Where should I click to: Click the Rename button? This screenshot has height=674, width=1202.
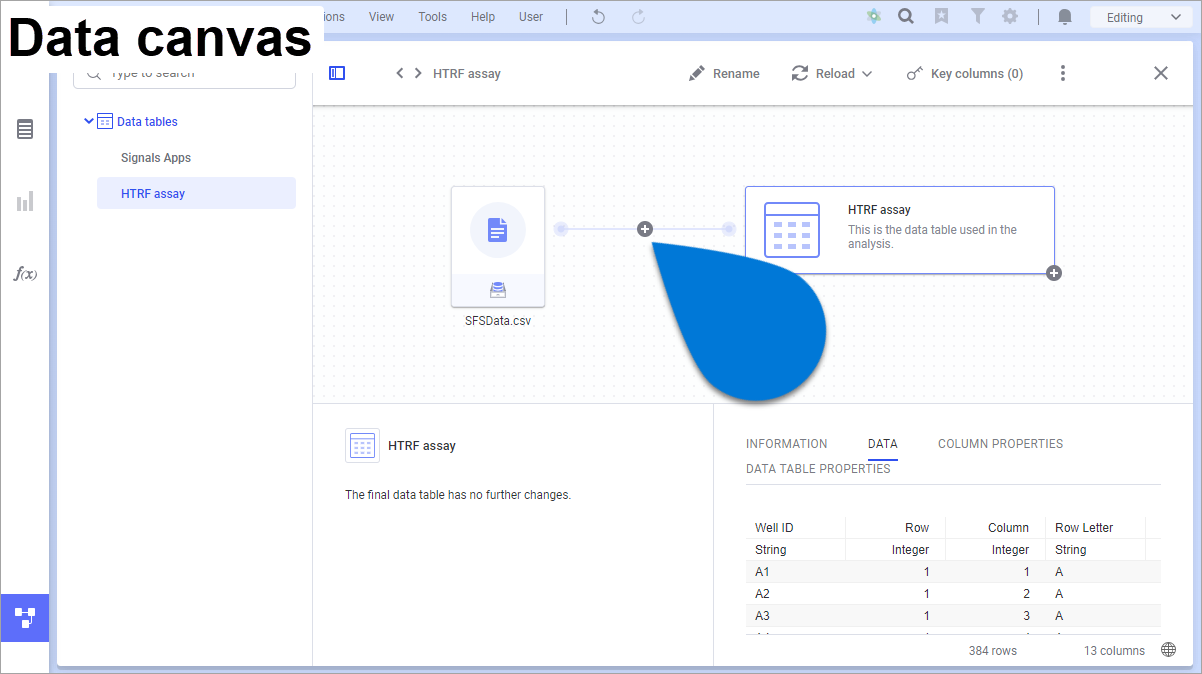tap(724, 73)
